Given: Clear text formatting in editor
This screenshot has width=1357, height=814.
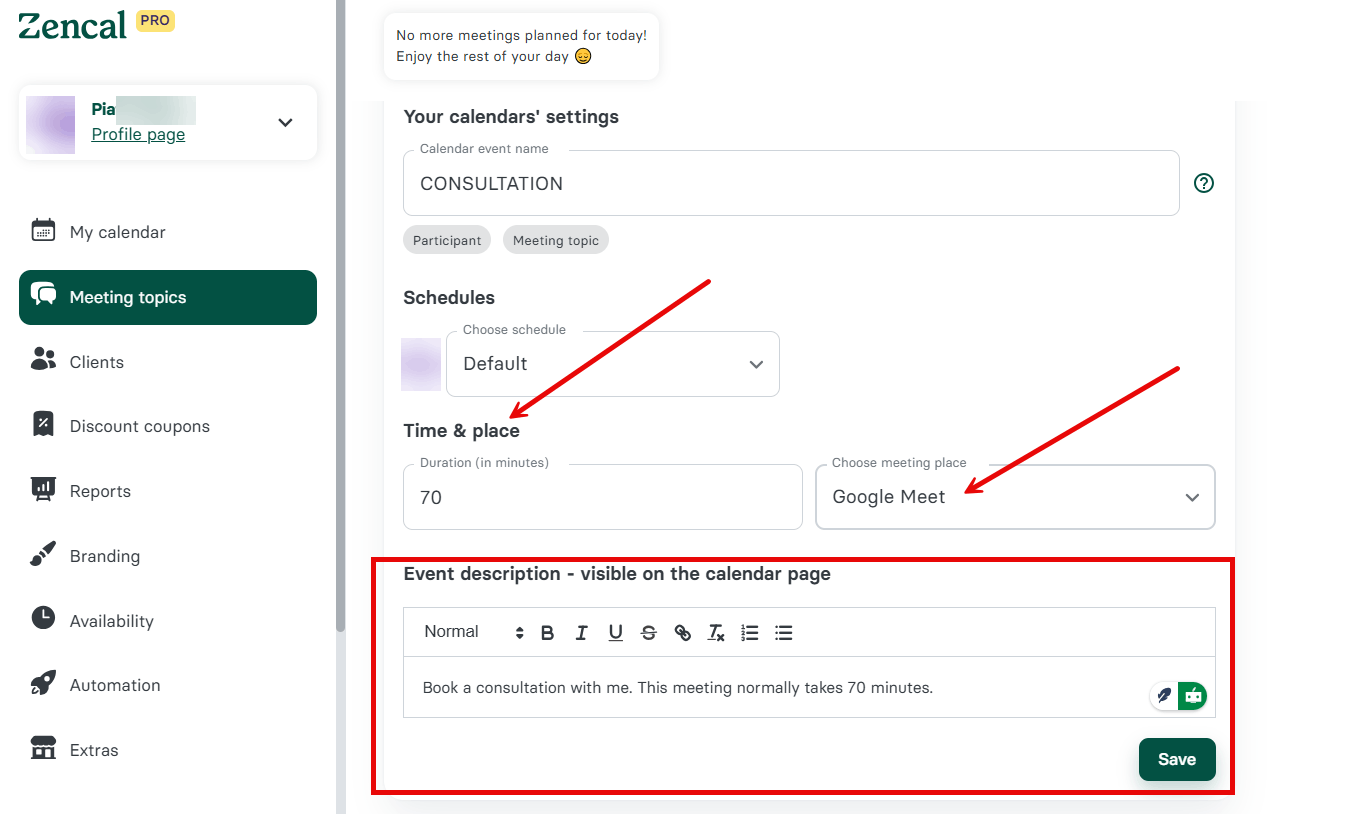Looking at the screenshot, I should [716, 633].
